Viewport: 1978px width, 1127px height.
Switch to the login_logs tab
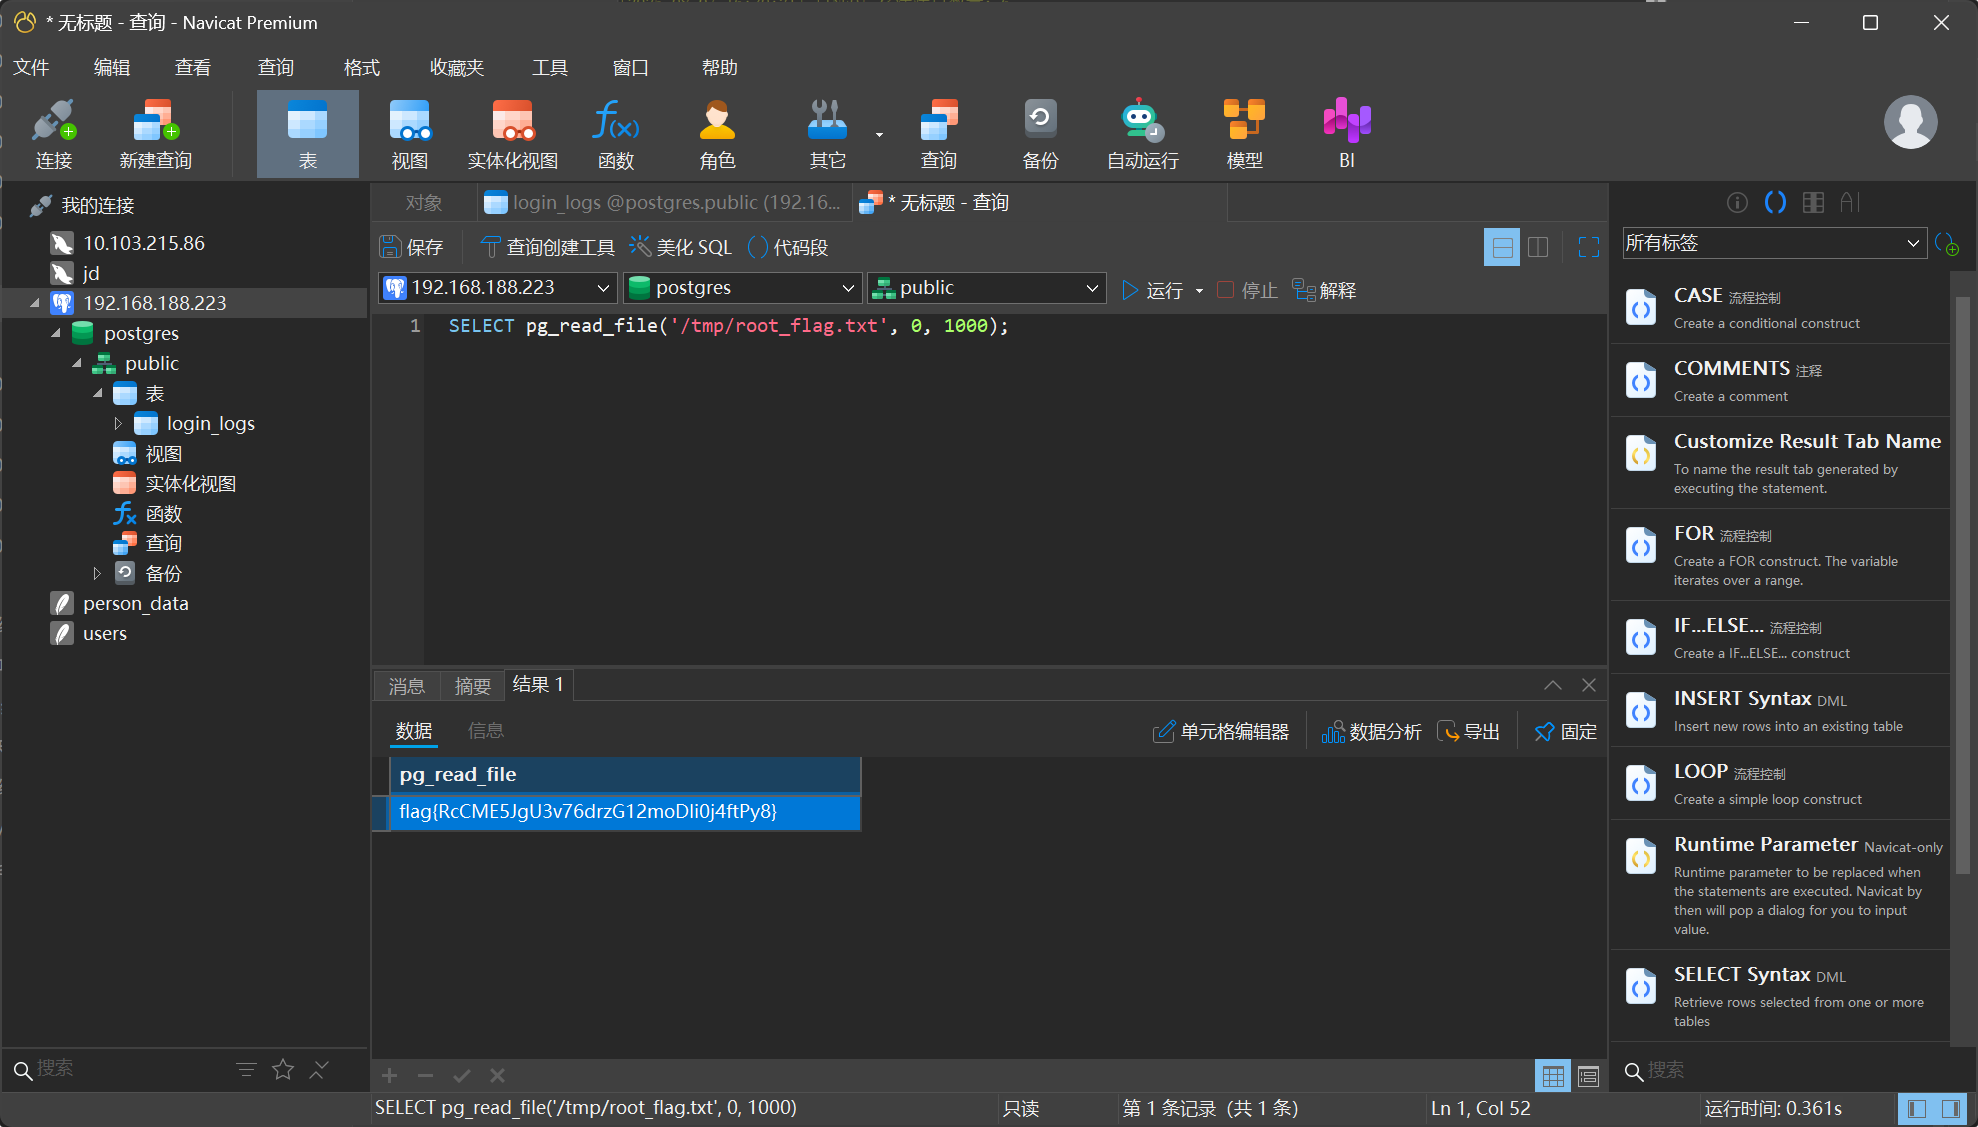point(664,203)
